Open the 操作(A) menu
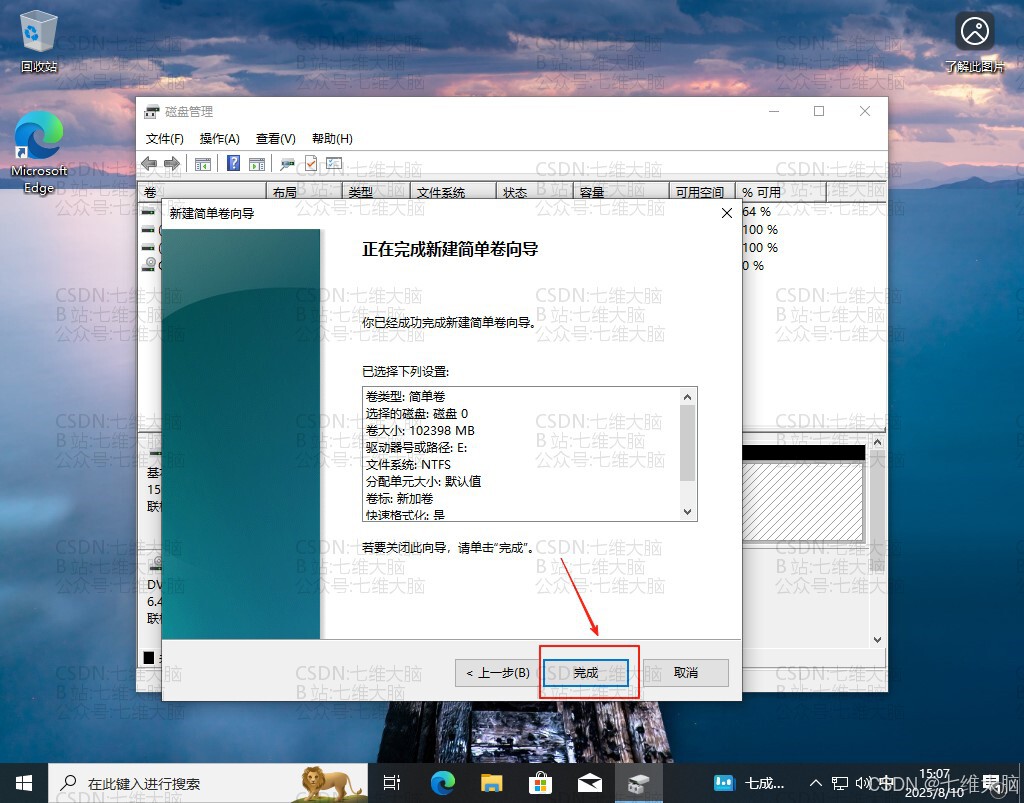Viewport: 1024px width, 803px height. [219, 138]
